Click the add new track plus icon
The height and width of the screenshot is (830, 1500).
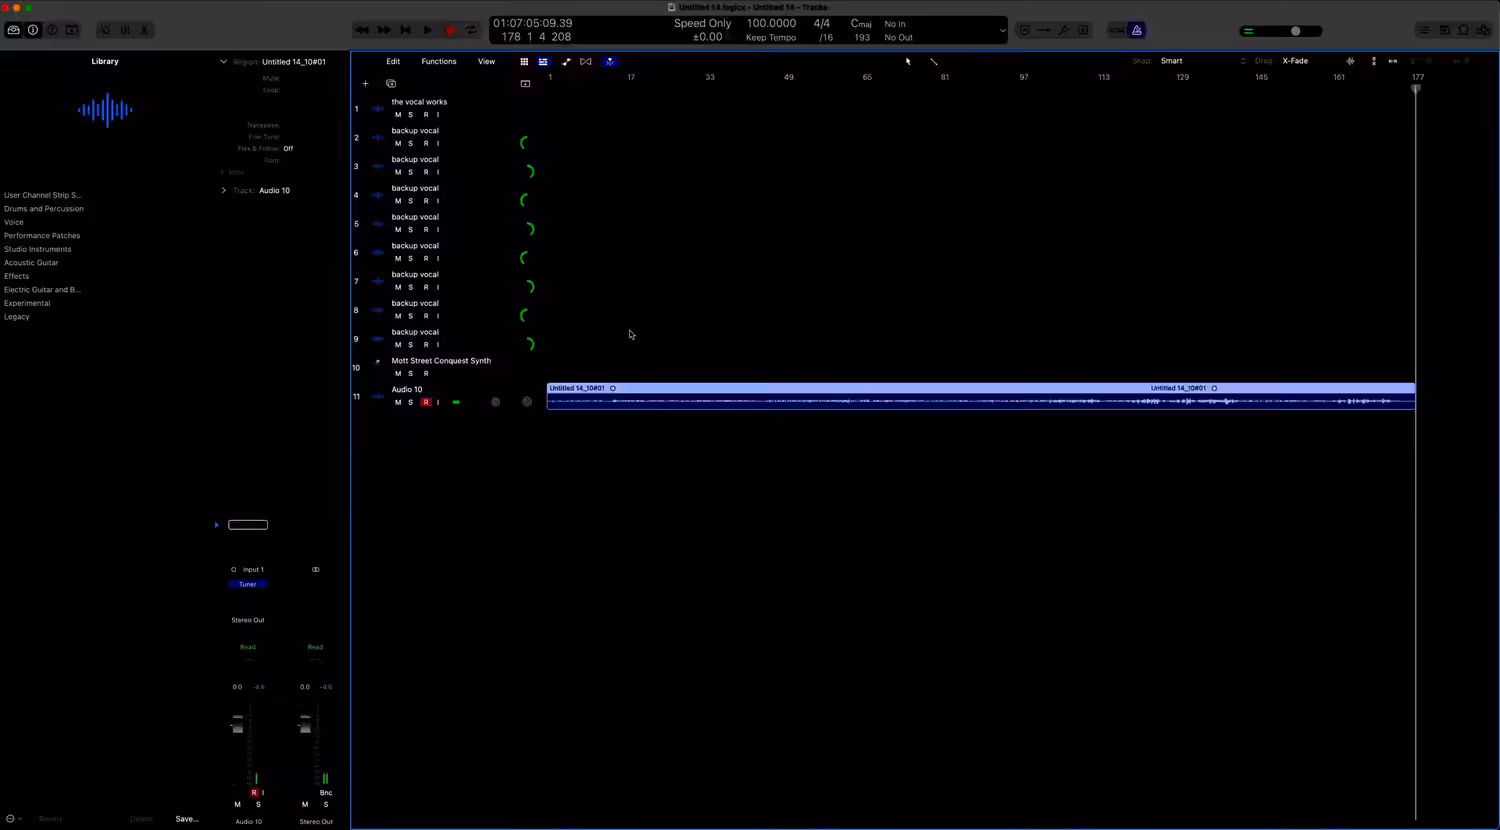pyautogui.click(x=365, y=84)
